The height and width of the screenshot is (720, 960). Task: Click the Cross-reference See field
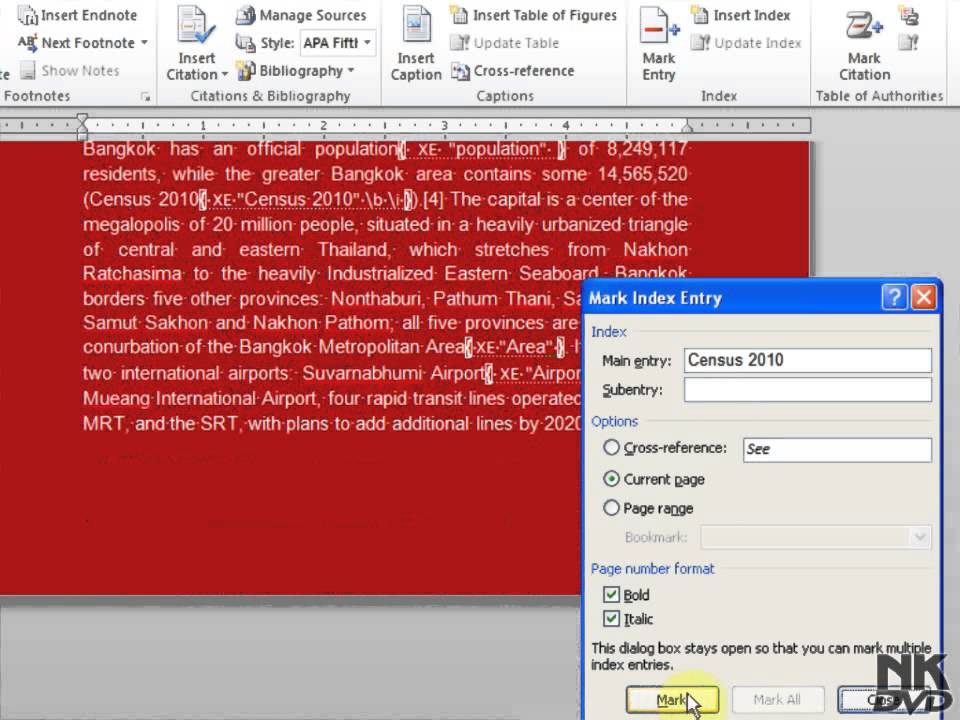tap(837, 449)
